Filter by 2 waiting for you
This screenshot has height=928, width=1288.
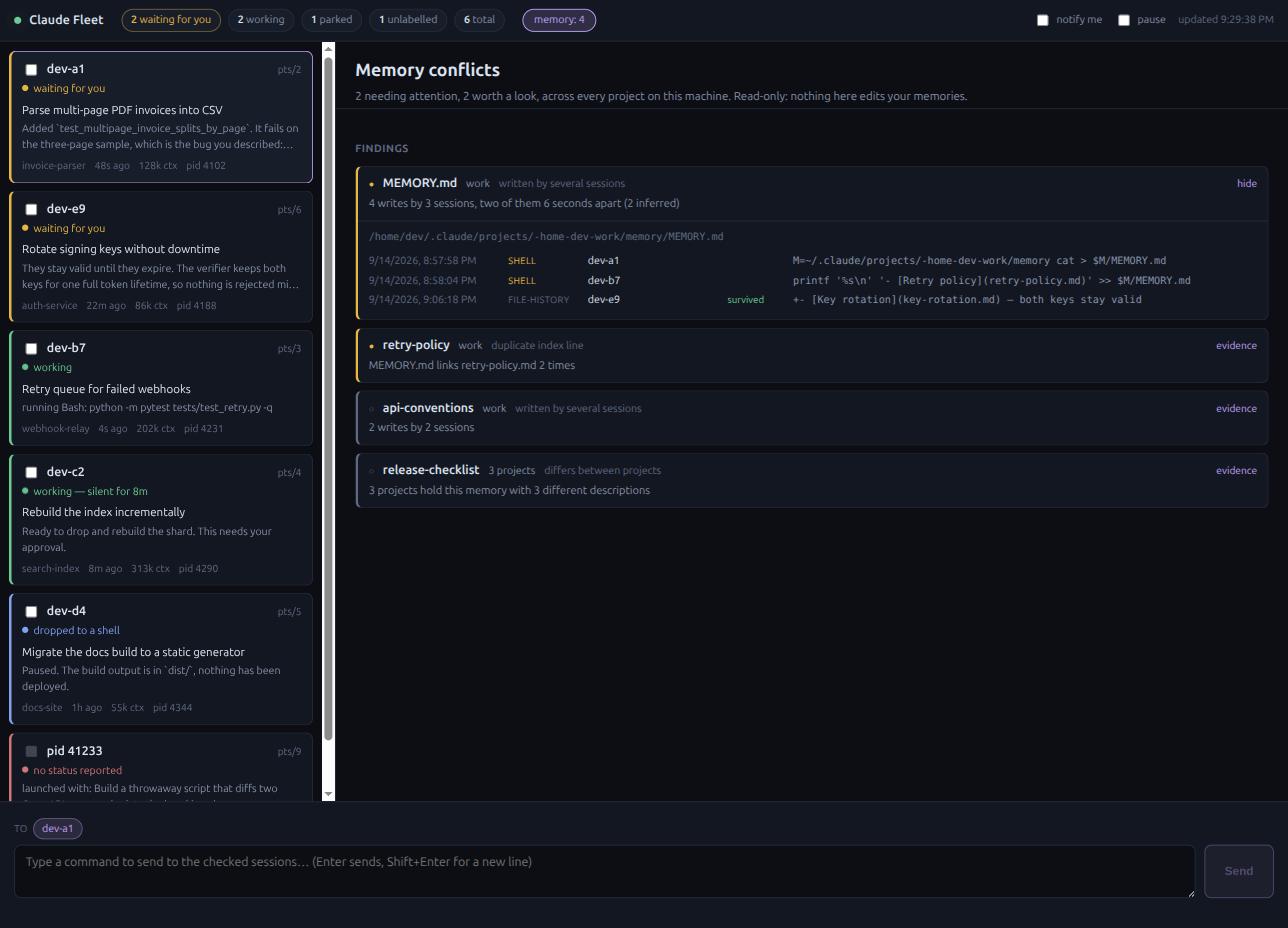[171, 20]
